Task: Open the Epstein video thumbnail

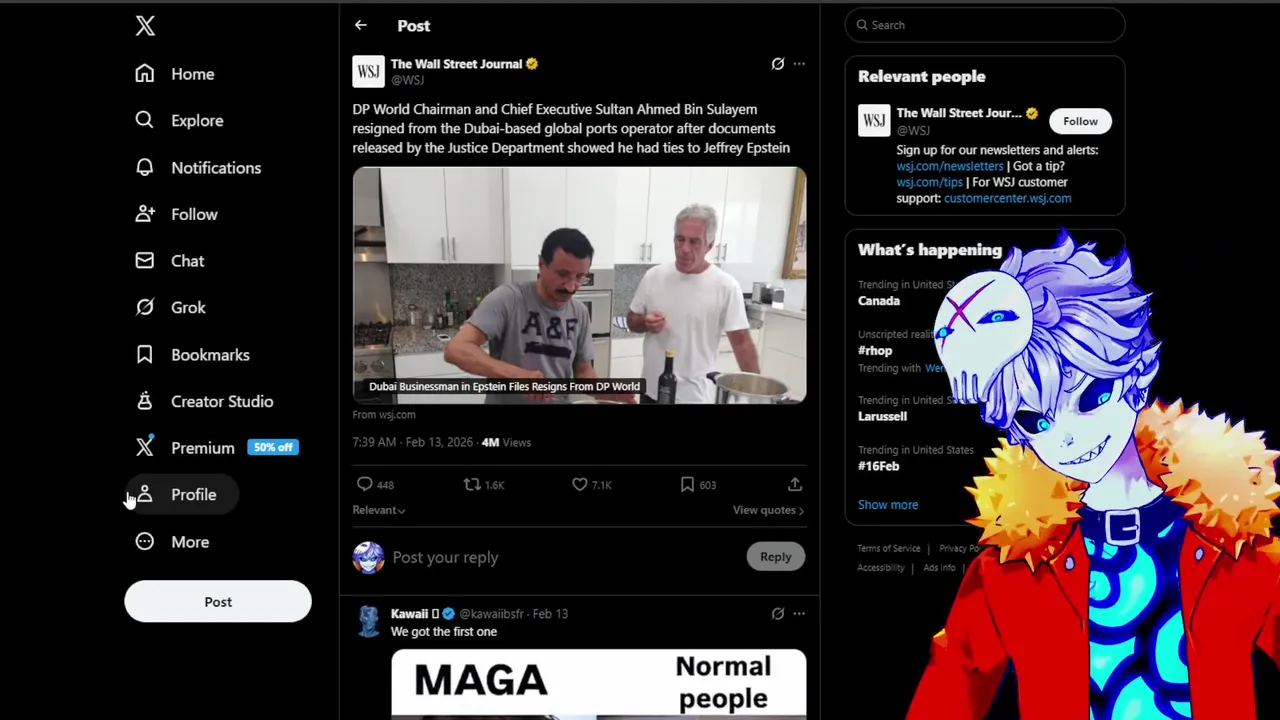Action: point(579,286)
